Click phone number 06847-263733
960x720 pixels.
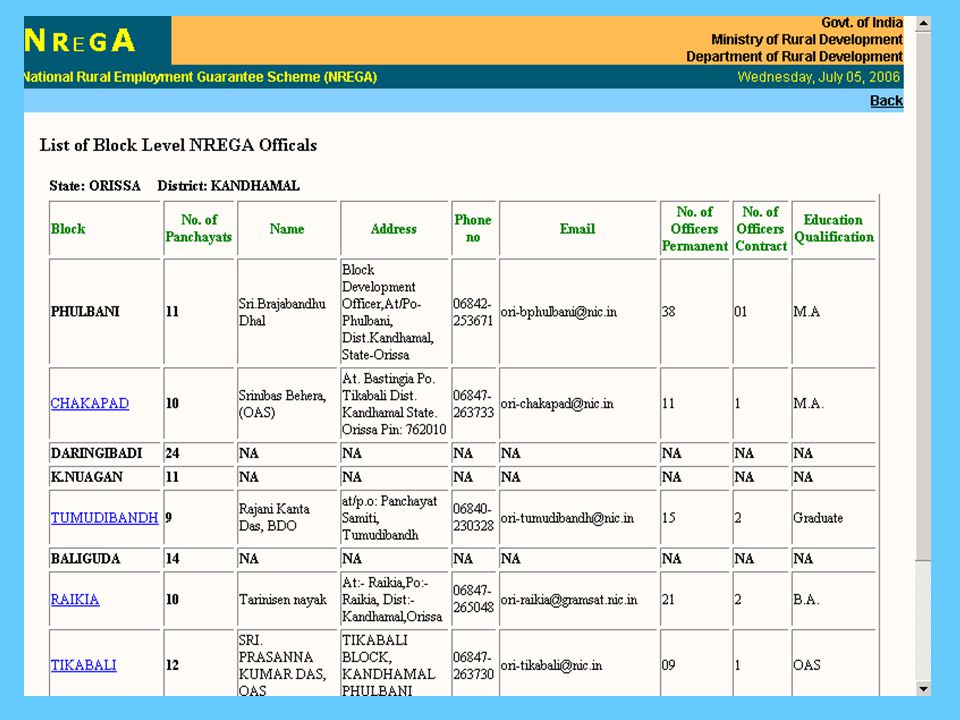[x=473, y=404]
